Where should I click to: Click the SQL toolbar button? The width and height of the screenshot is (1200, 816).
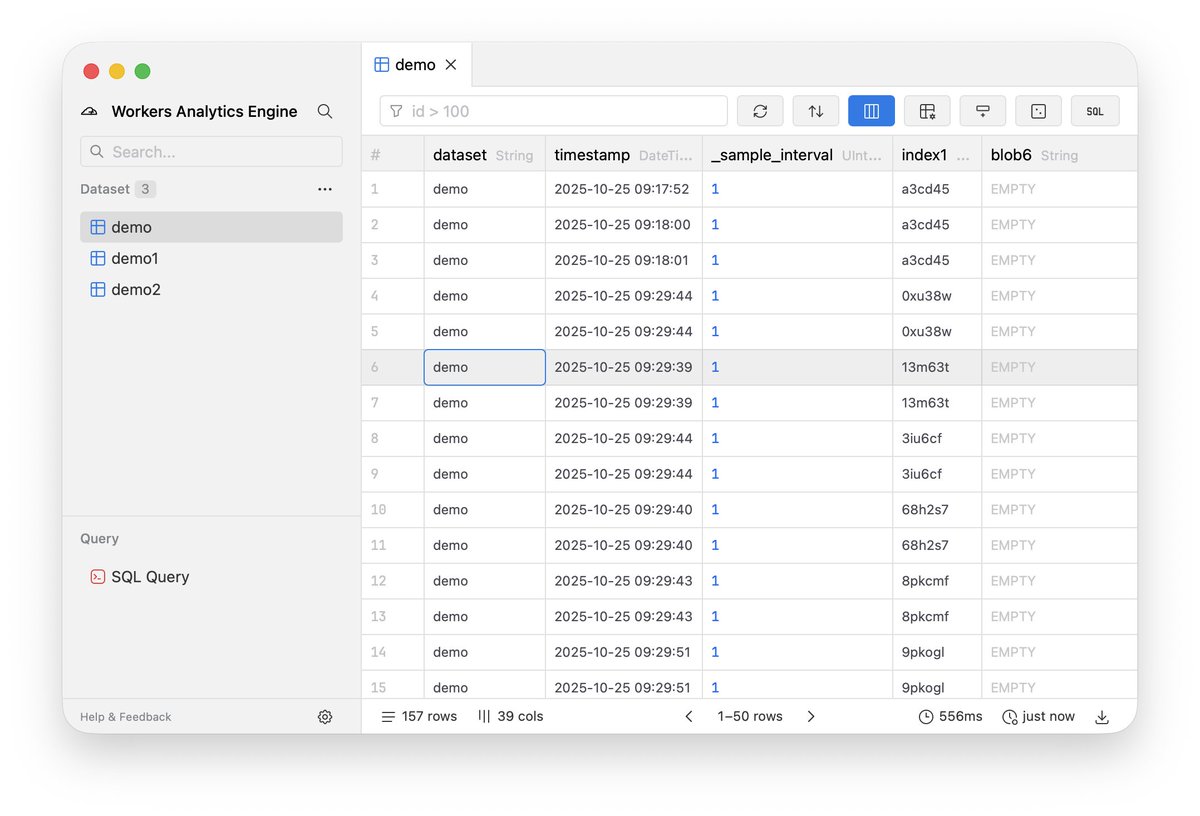click(1095, 111)
